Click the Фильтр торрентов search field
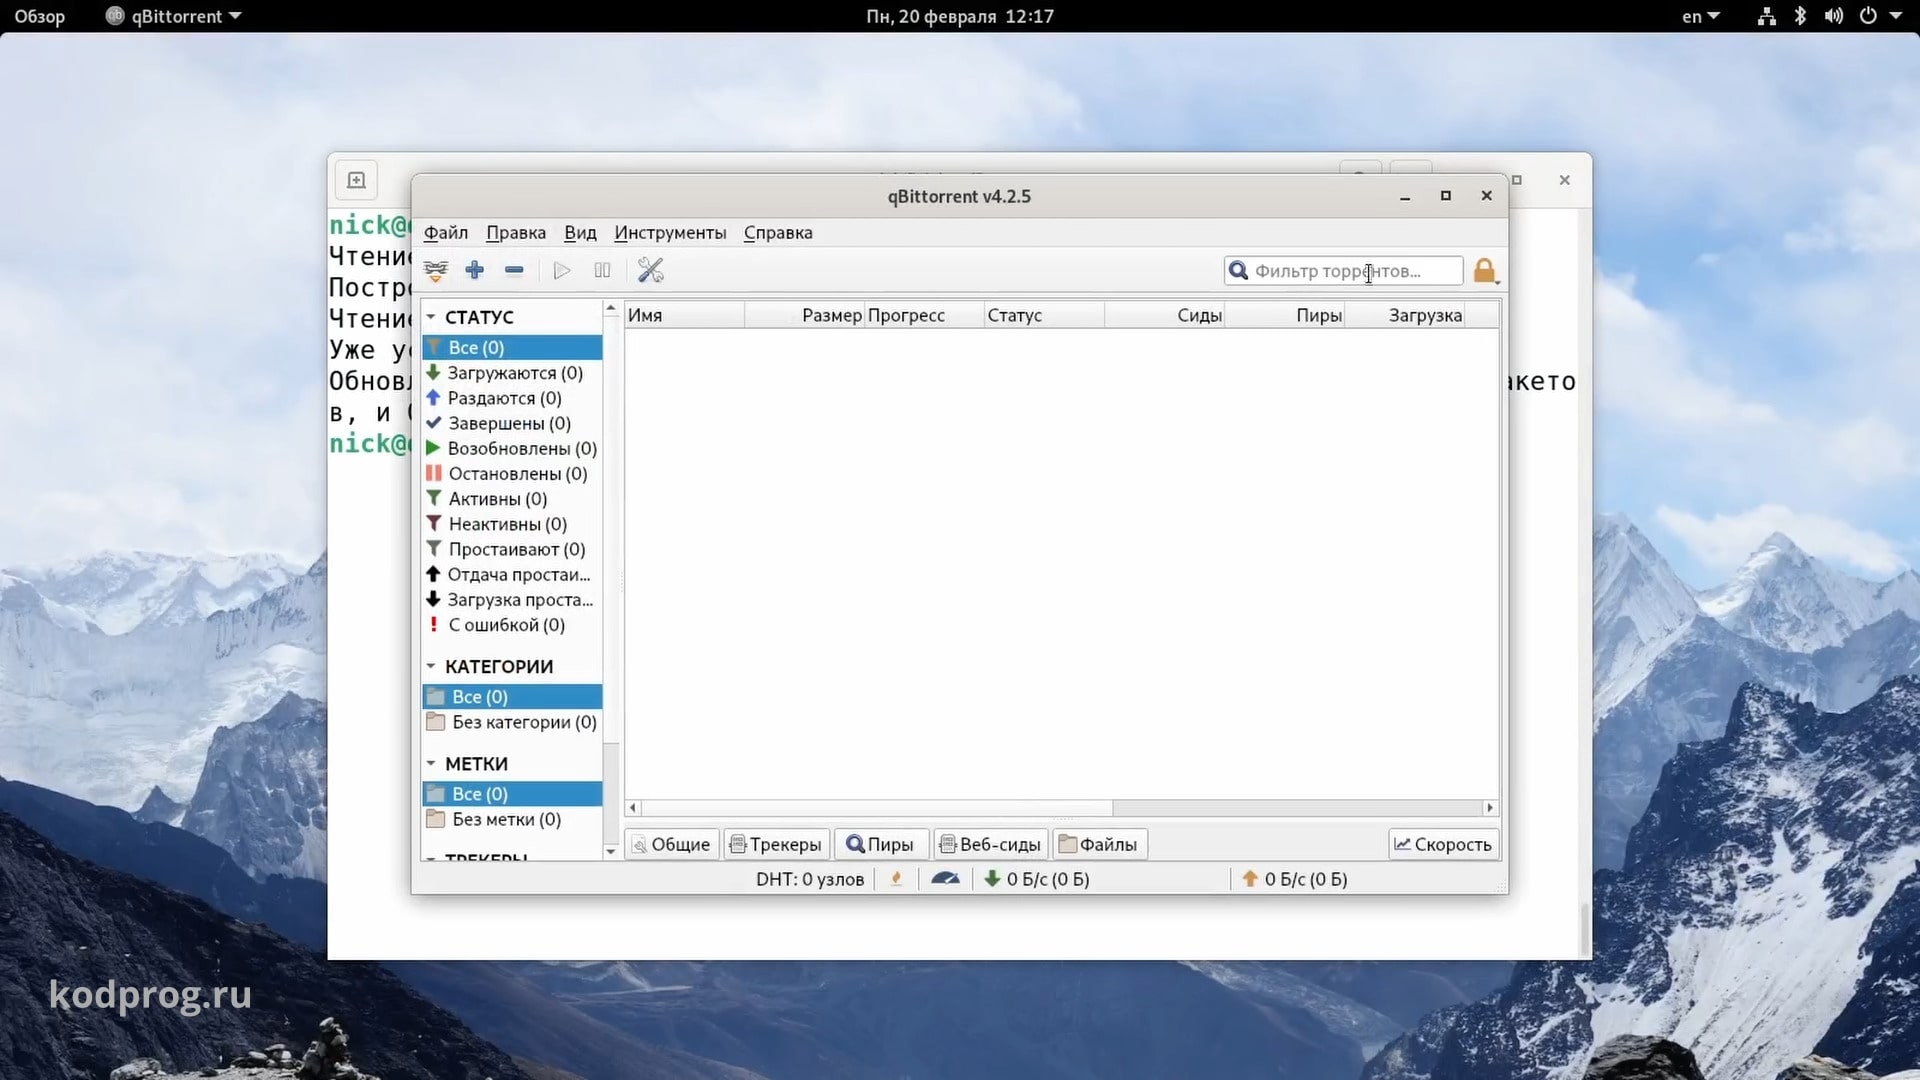 click(1344, 271)
